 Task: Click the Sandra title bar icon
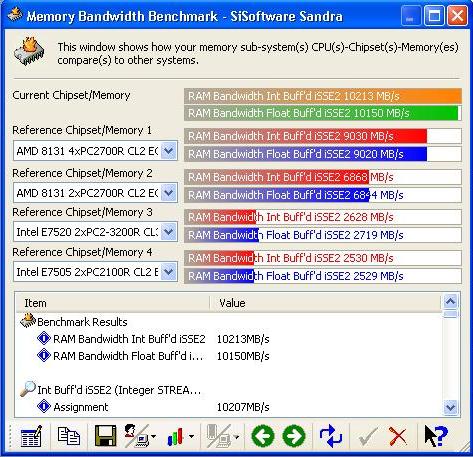pyautogui.click(x=15, y=15)
